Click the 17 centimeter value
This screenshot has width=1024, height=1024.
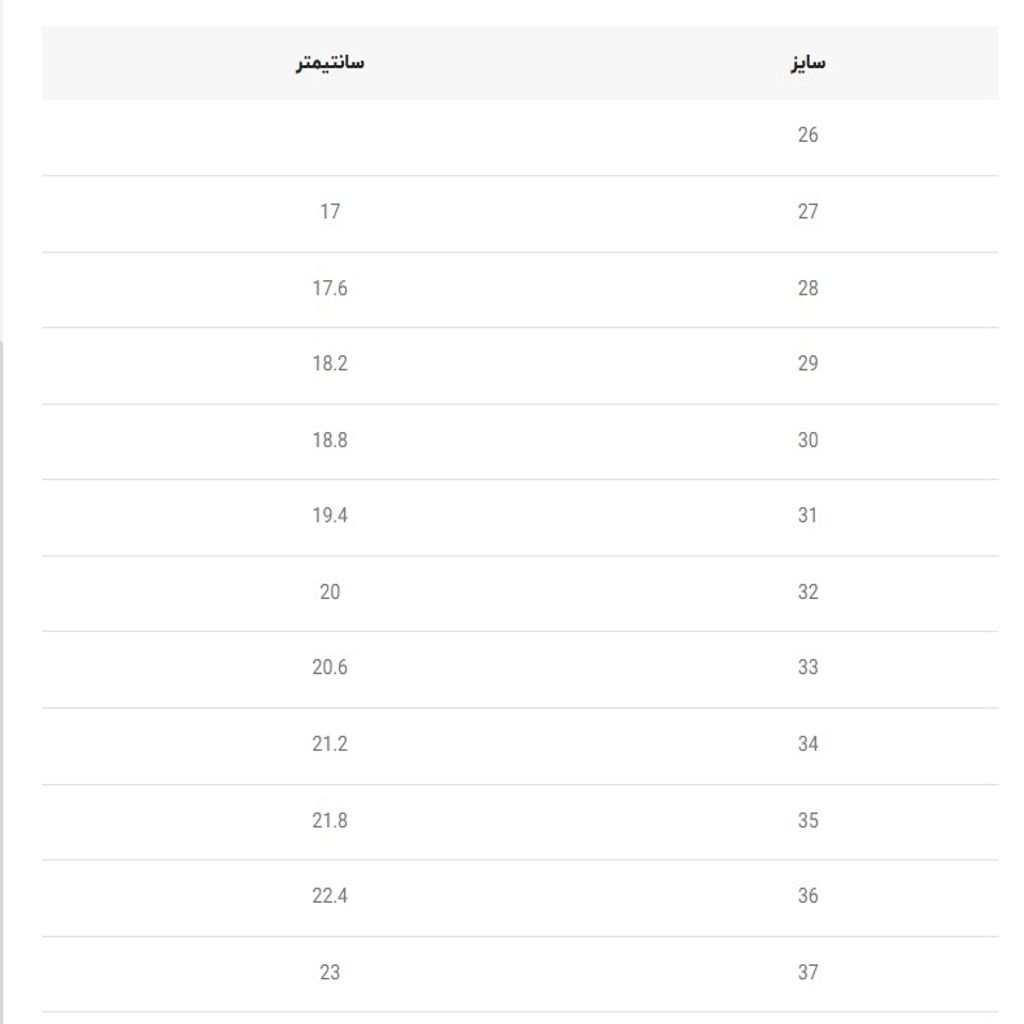(x=330, y=212)
